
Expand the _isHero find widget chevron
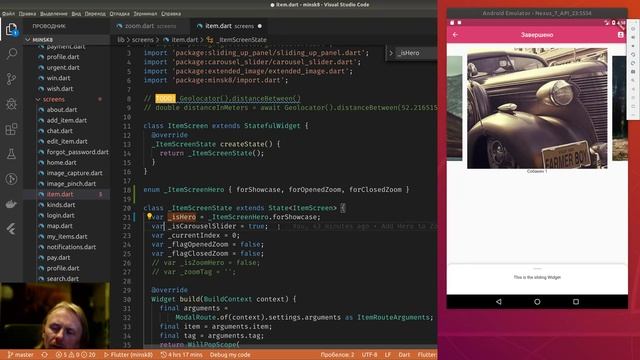click(391, 53)
